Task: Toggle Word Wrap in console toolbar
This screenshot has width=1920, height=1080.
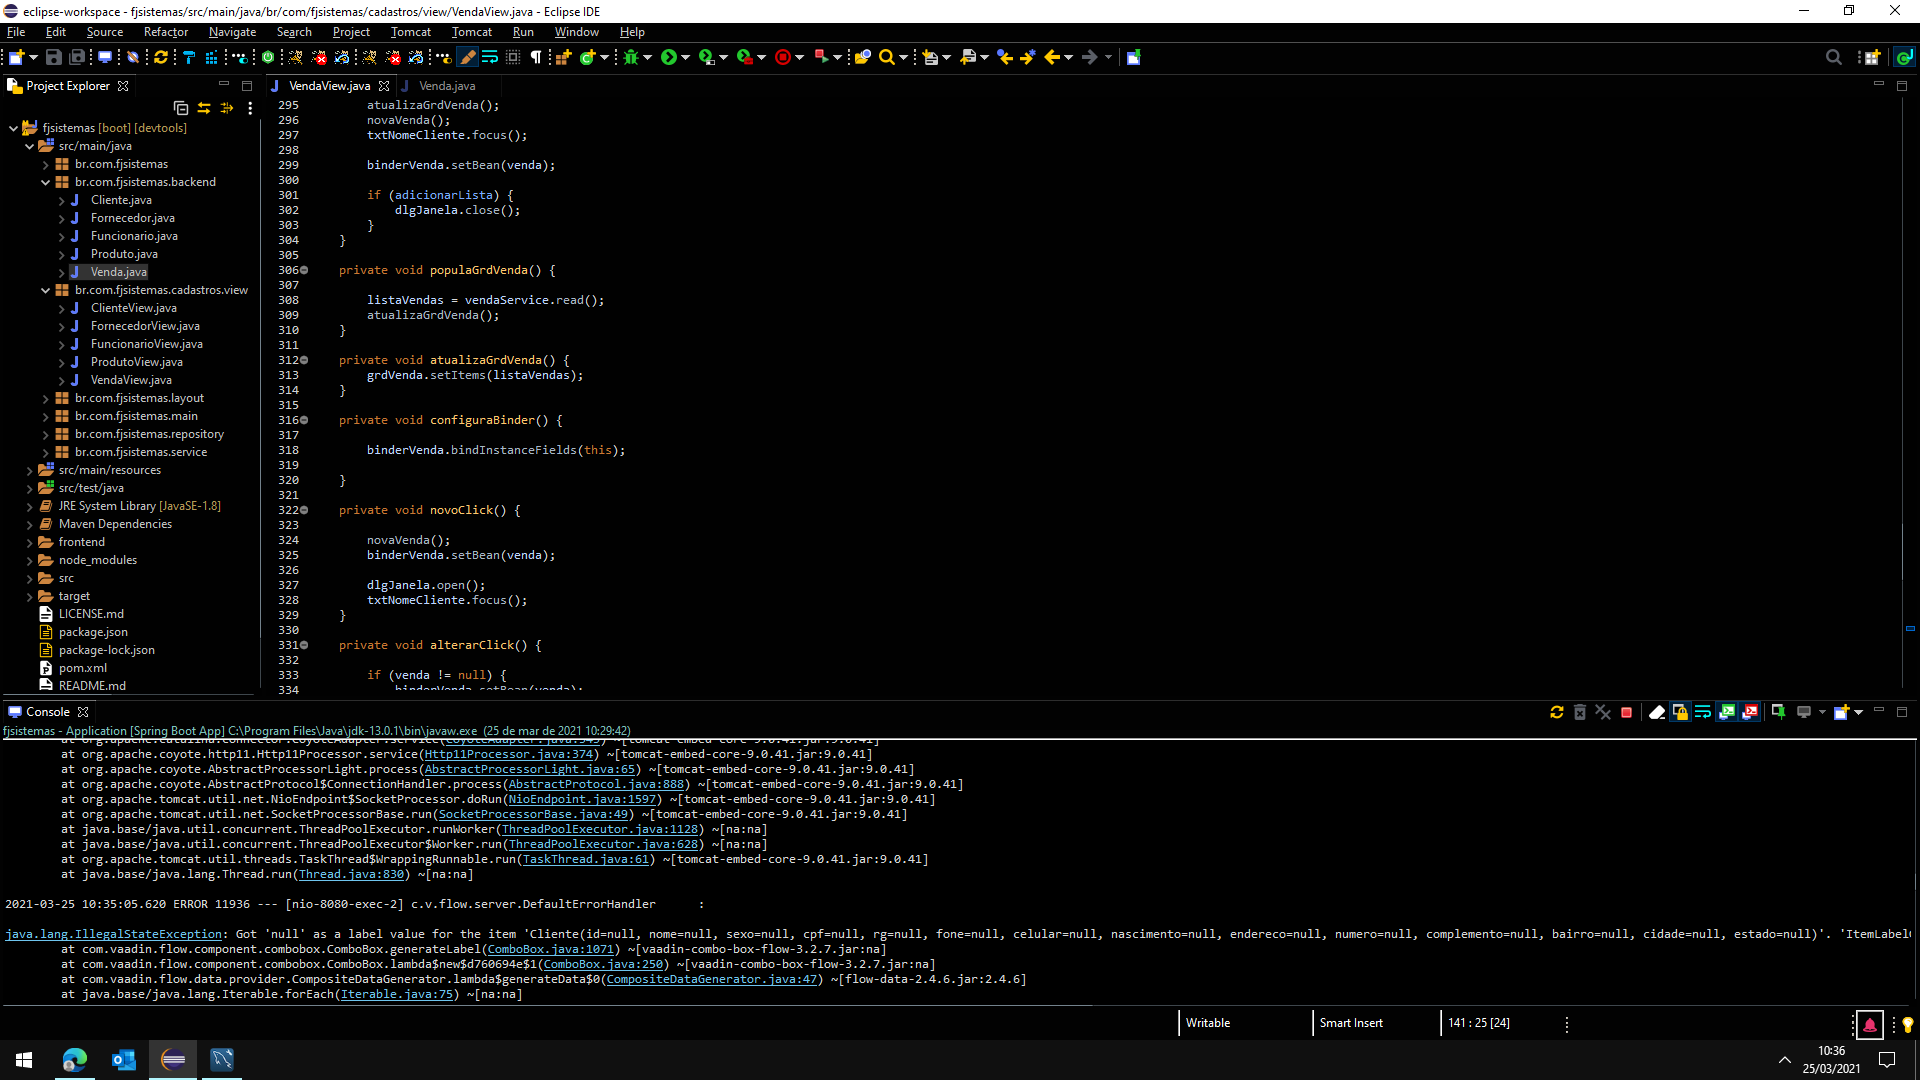Action: pyautogui.click(x=1703, y=712)
